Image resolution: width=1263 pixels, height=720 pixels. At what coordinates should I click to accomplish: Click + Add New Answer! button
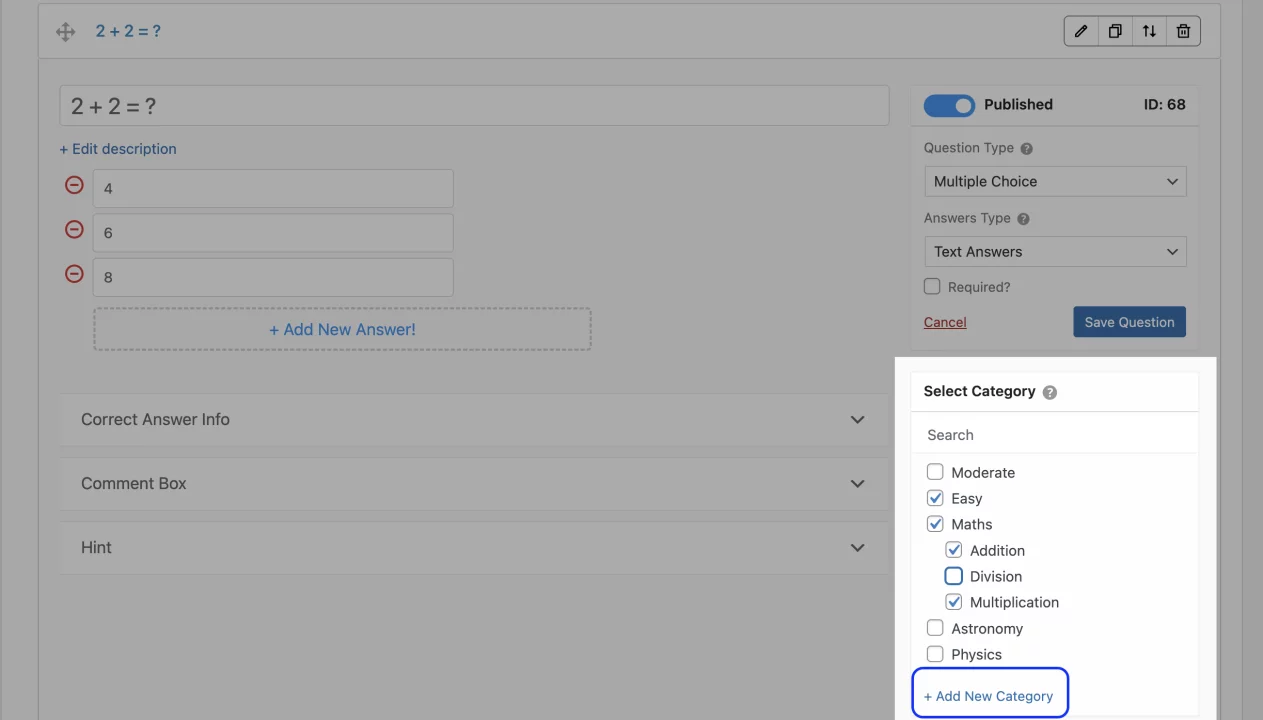point(342,329)
